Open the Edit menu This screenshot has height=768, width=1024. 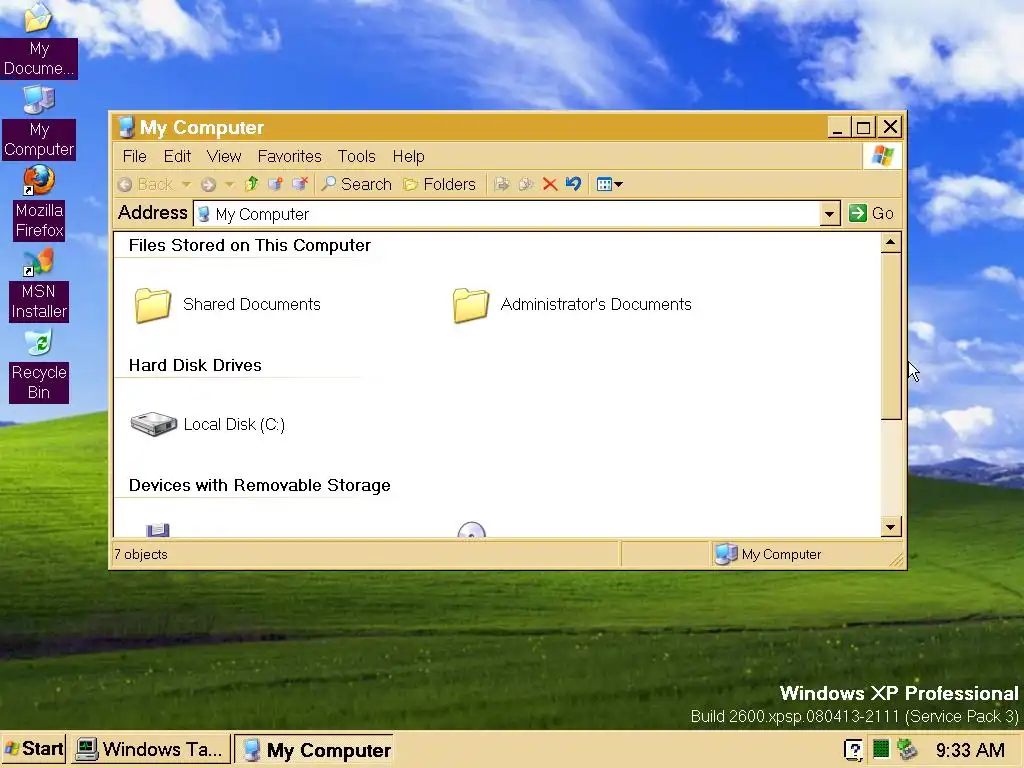(x=177, y=156)
